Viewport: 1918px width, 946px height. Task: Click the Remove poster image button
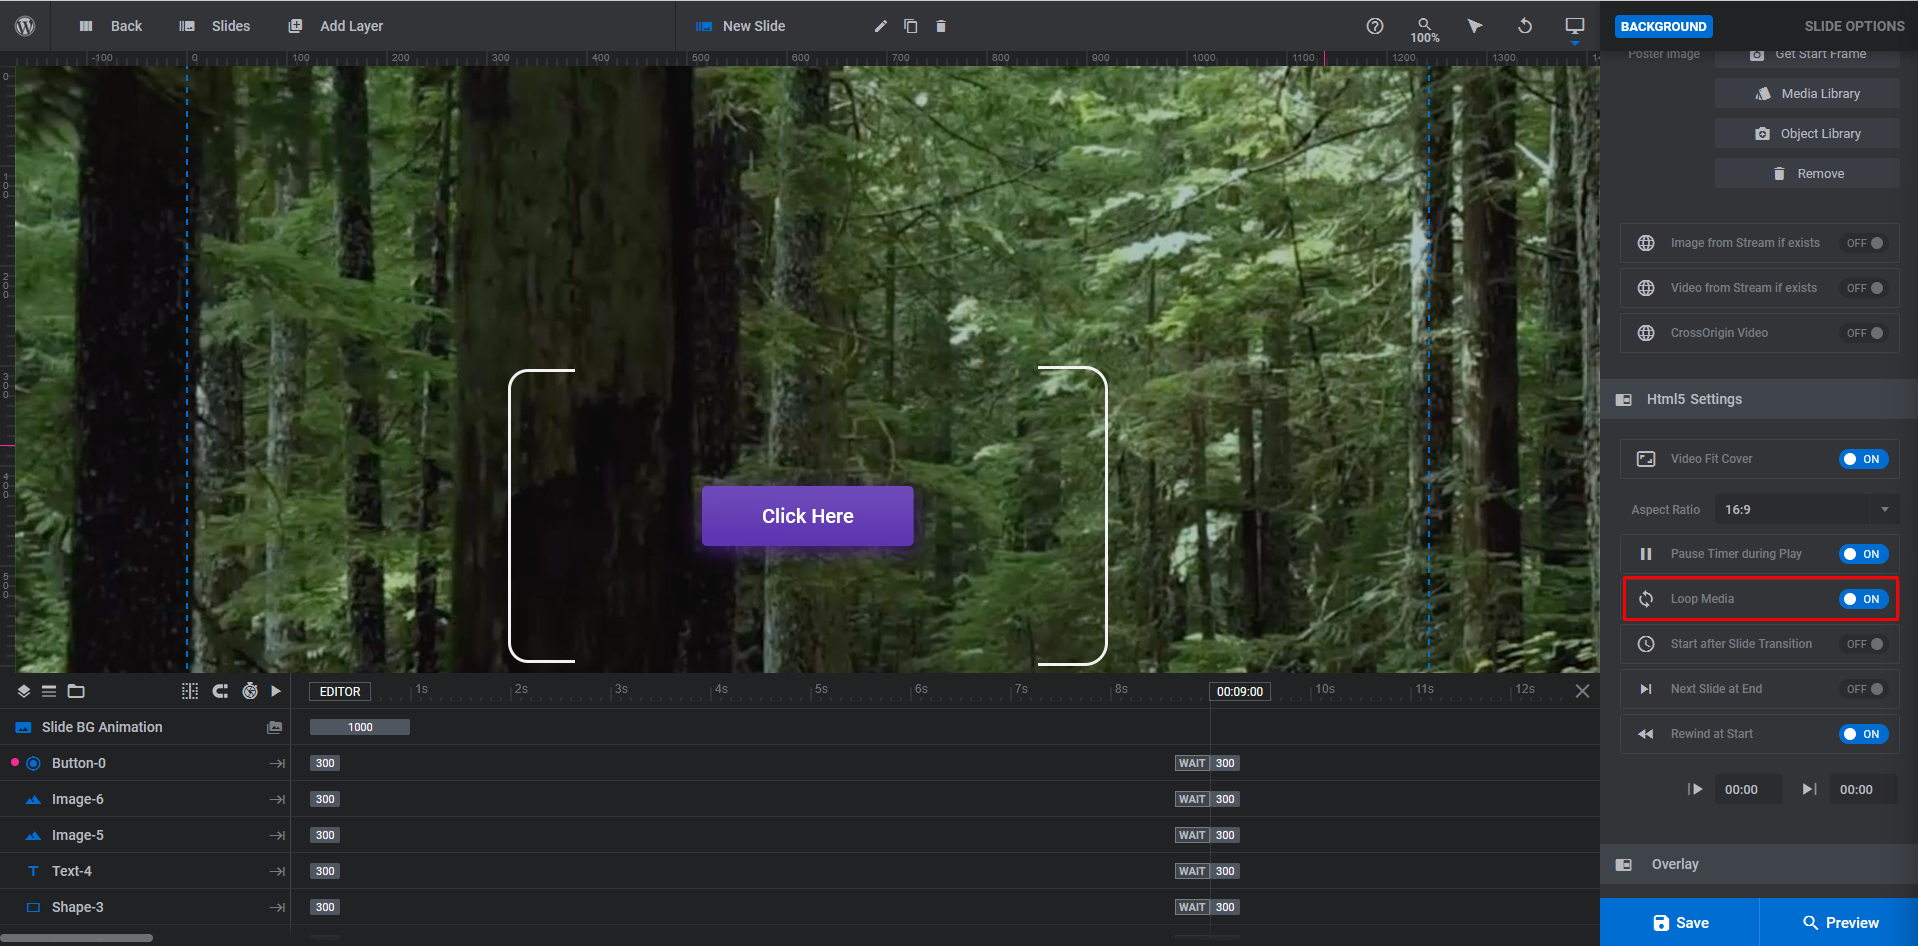[1807, 173]
